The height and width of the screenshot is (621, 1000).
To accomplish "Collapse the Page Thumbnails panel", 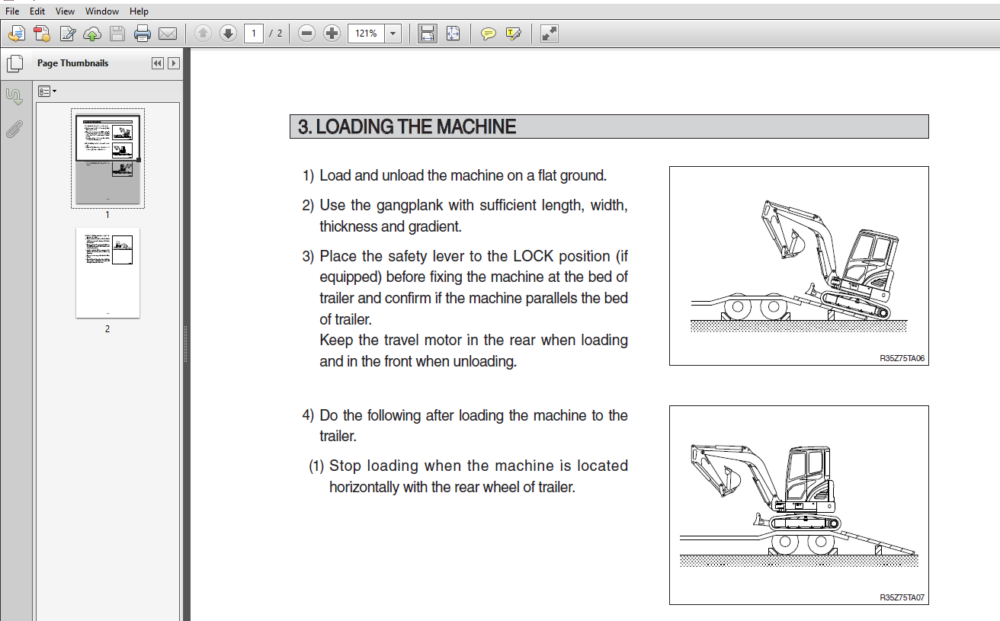I will point(158,63).
